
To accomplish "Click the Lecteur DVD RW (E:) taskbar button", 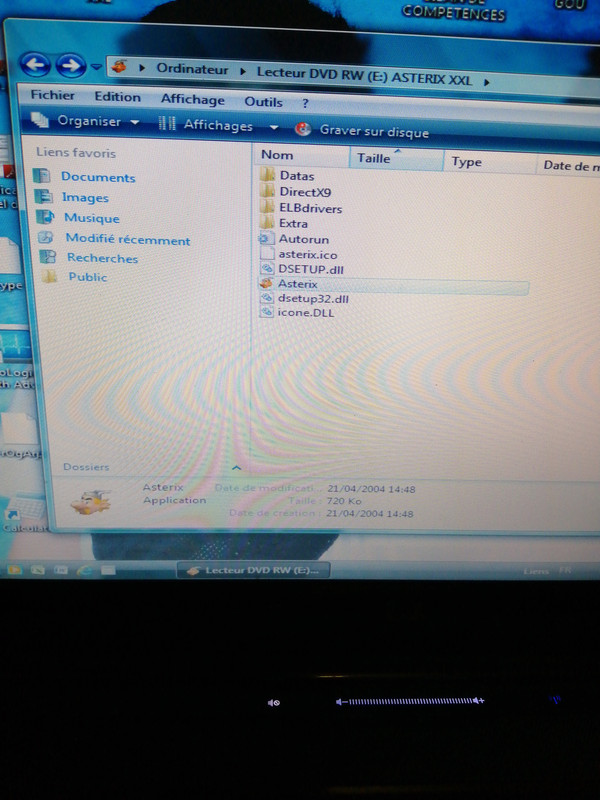I will click(x=253, y=570).
